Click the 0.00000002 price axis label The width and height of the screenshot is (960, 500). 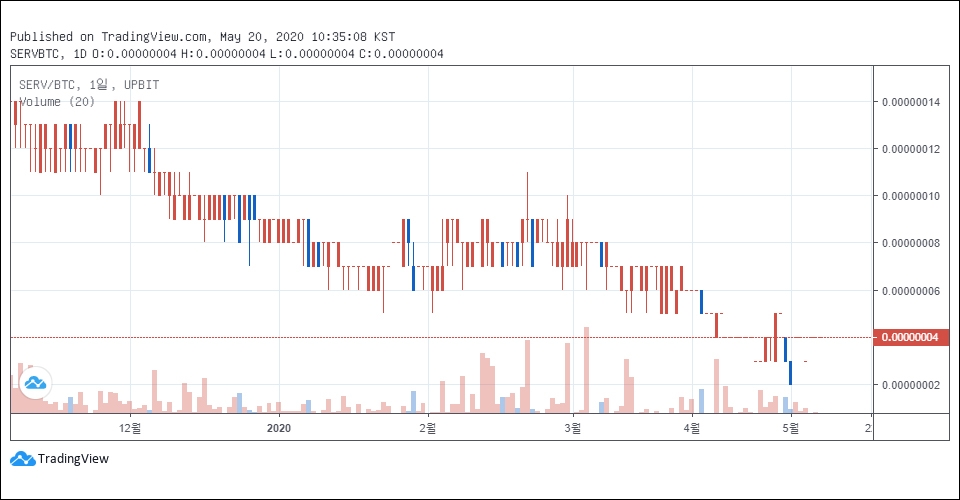pos(910,385)
